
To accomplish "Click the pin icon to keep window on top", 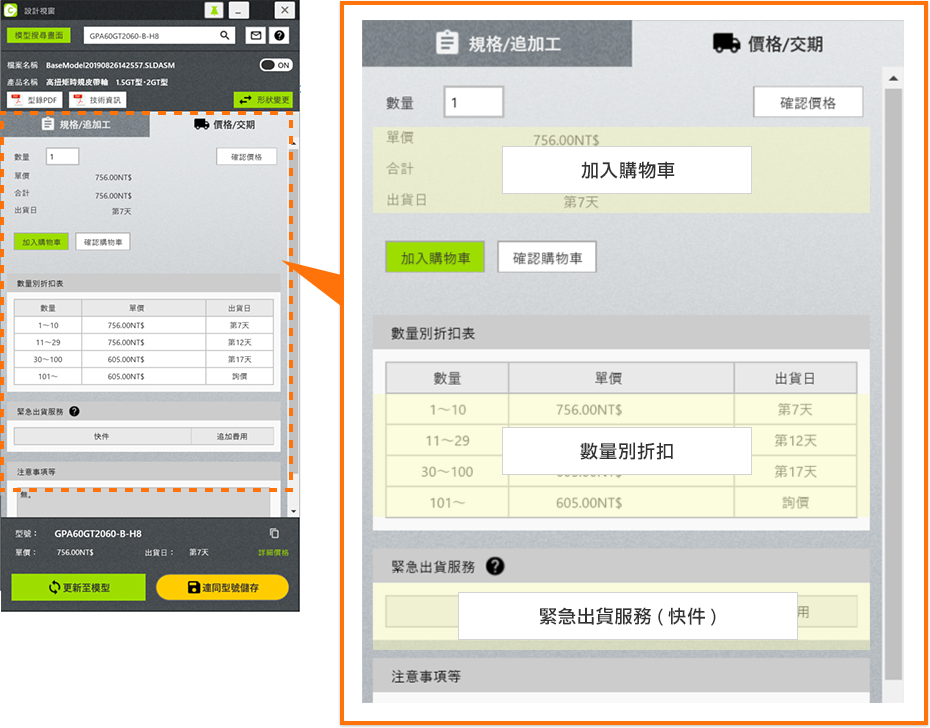I will (215, 9).
